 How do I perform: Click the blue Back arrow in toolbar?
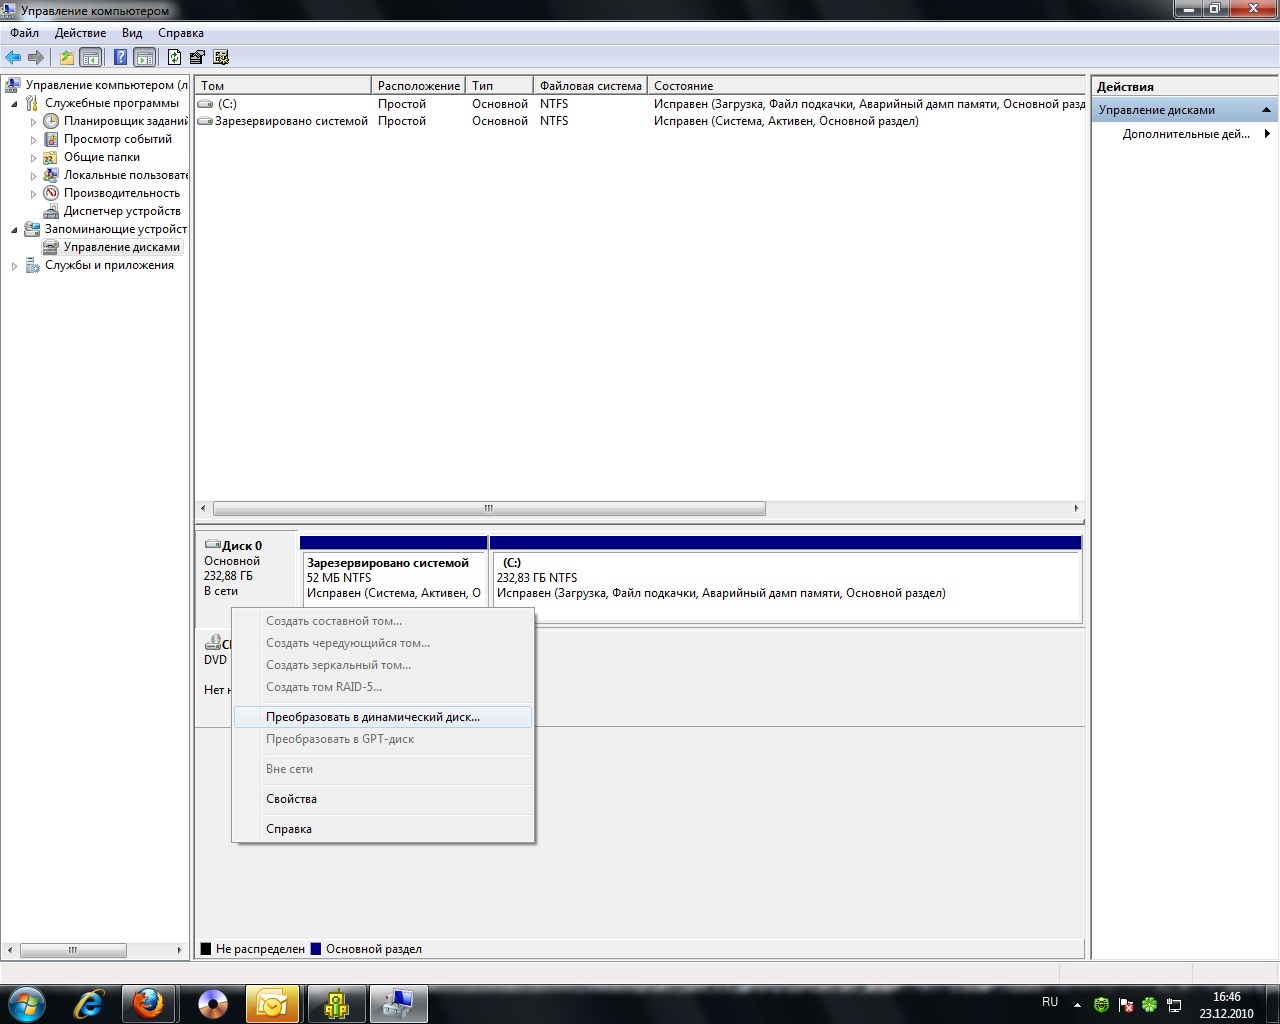[x=13, y=58]
